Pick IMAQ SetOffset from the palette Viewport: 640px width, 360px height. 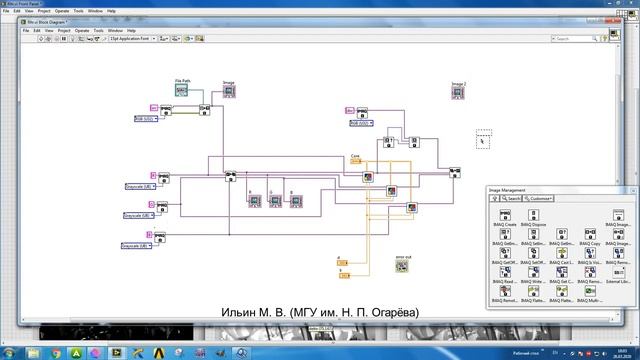point(533,253)
